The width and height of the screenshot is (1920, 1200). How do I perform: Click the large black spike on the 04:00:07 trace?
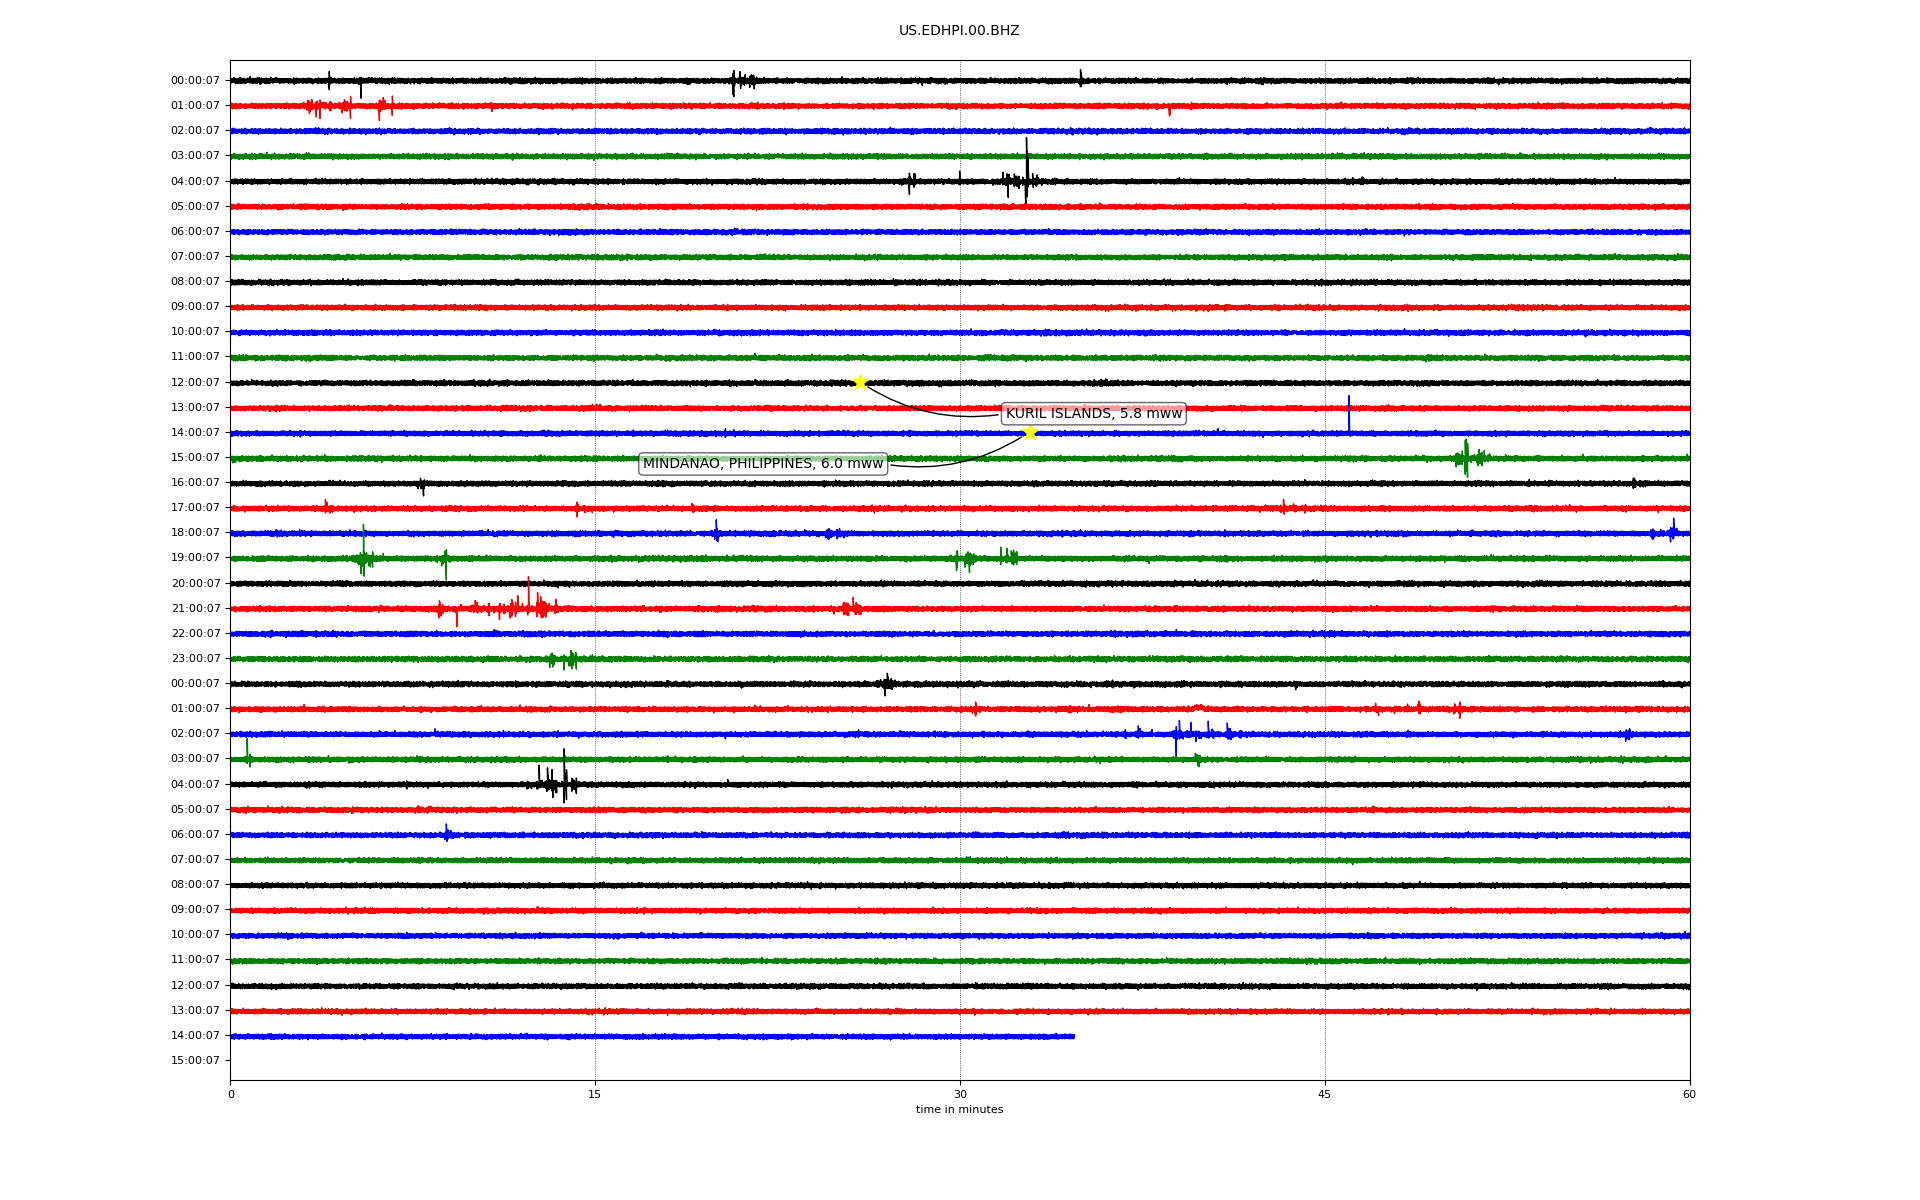pyautogui.click(x=1026, y=172)
